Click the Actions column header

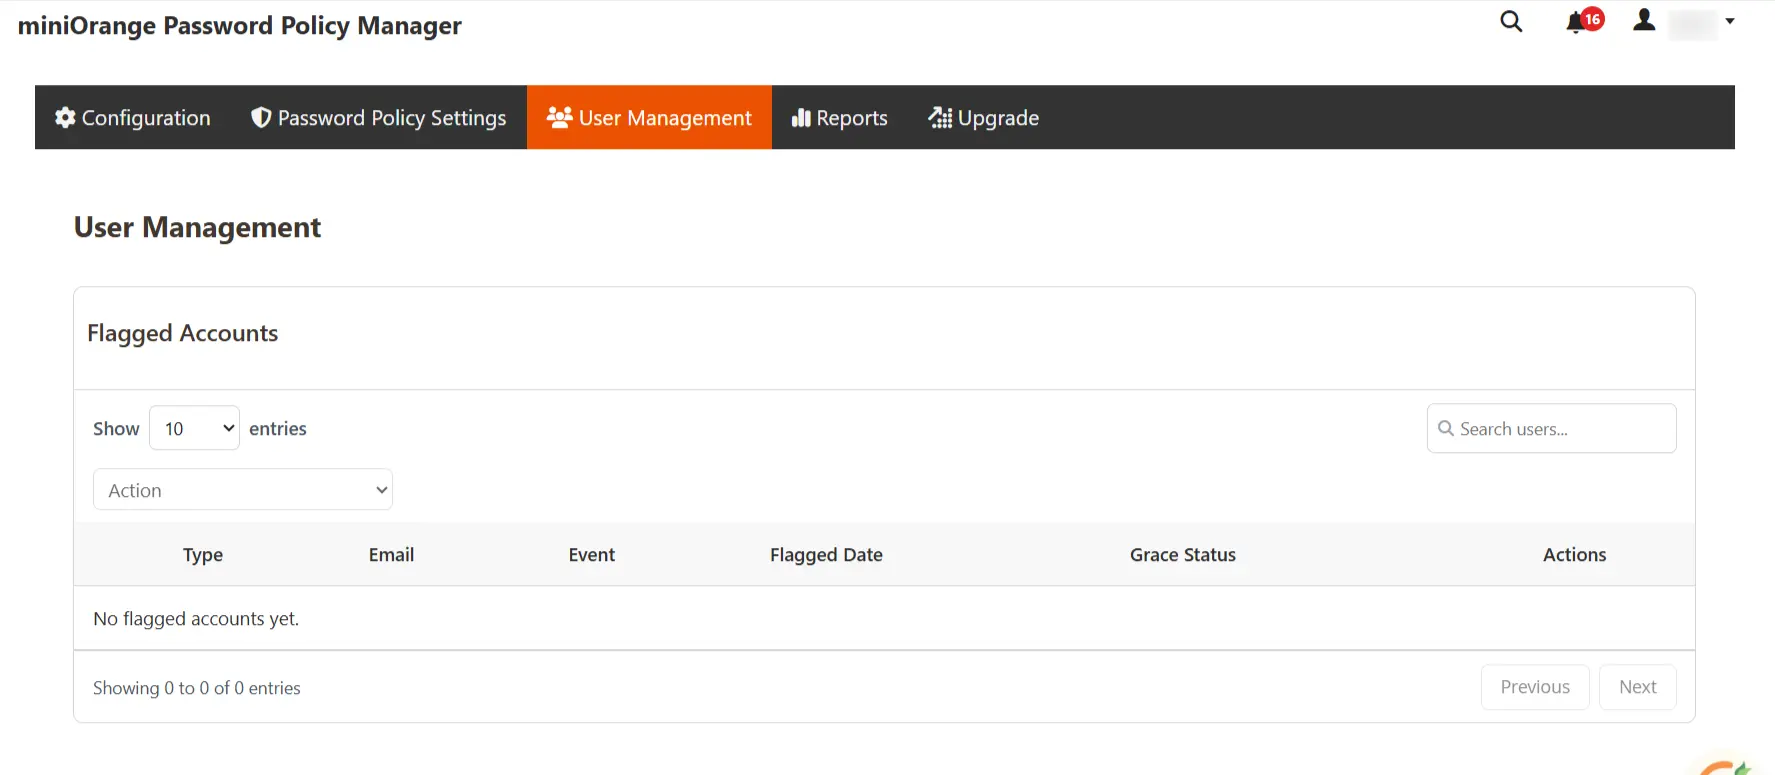coord(1574,555)
